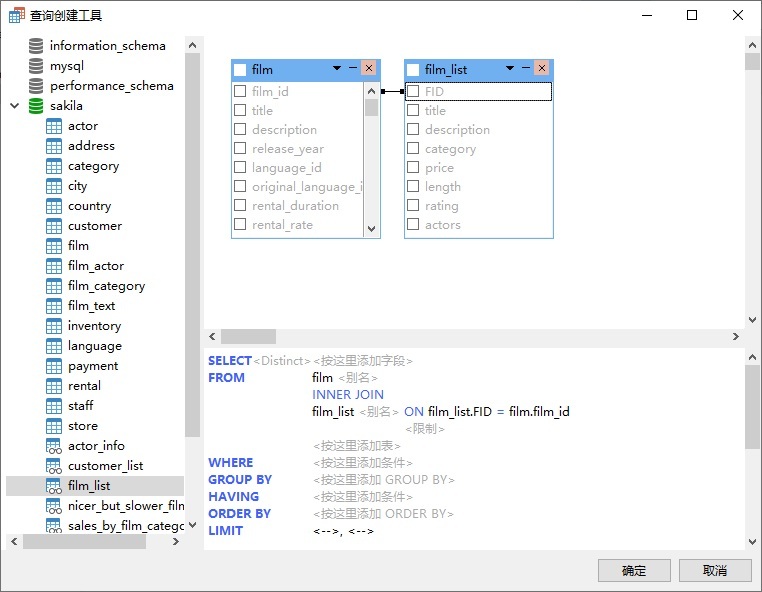Click WHERE <按这里添加条件> placeholder
Image resolution: width=762 pixels, height=592 pixels.
pos(363,463)
